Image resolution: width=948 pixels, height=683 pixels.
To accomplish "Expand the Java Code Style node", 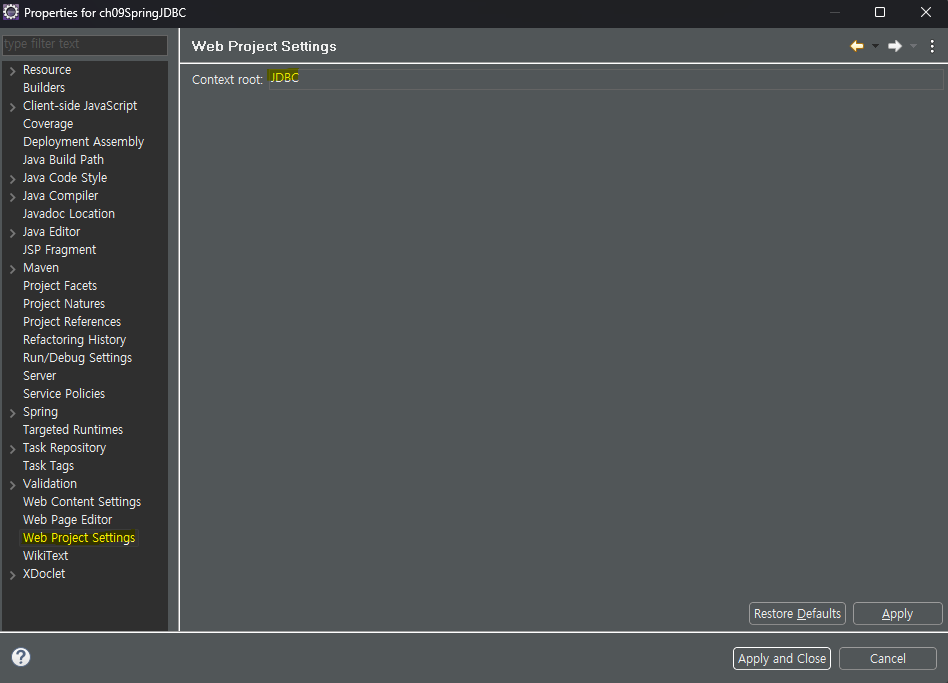I will pyautogui.click(x=12, y=179).
